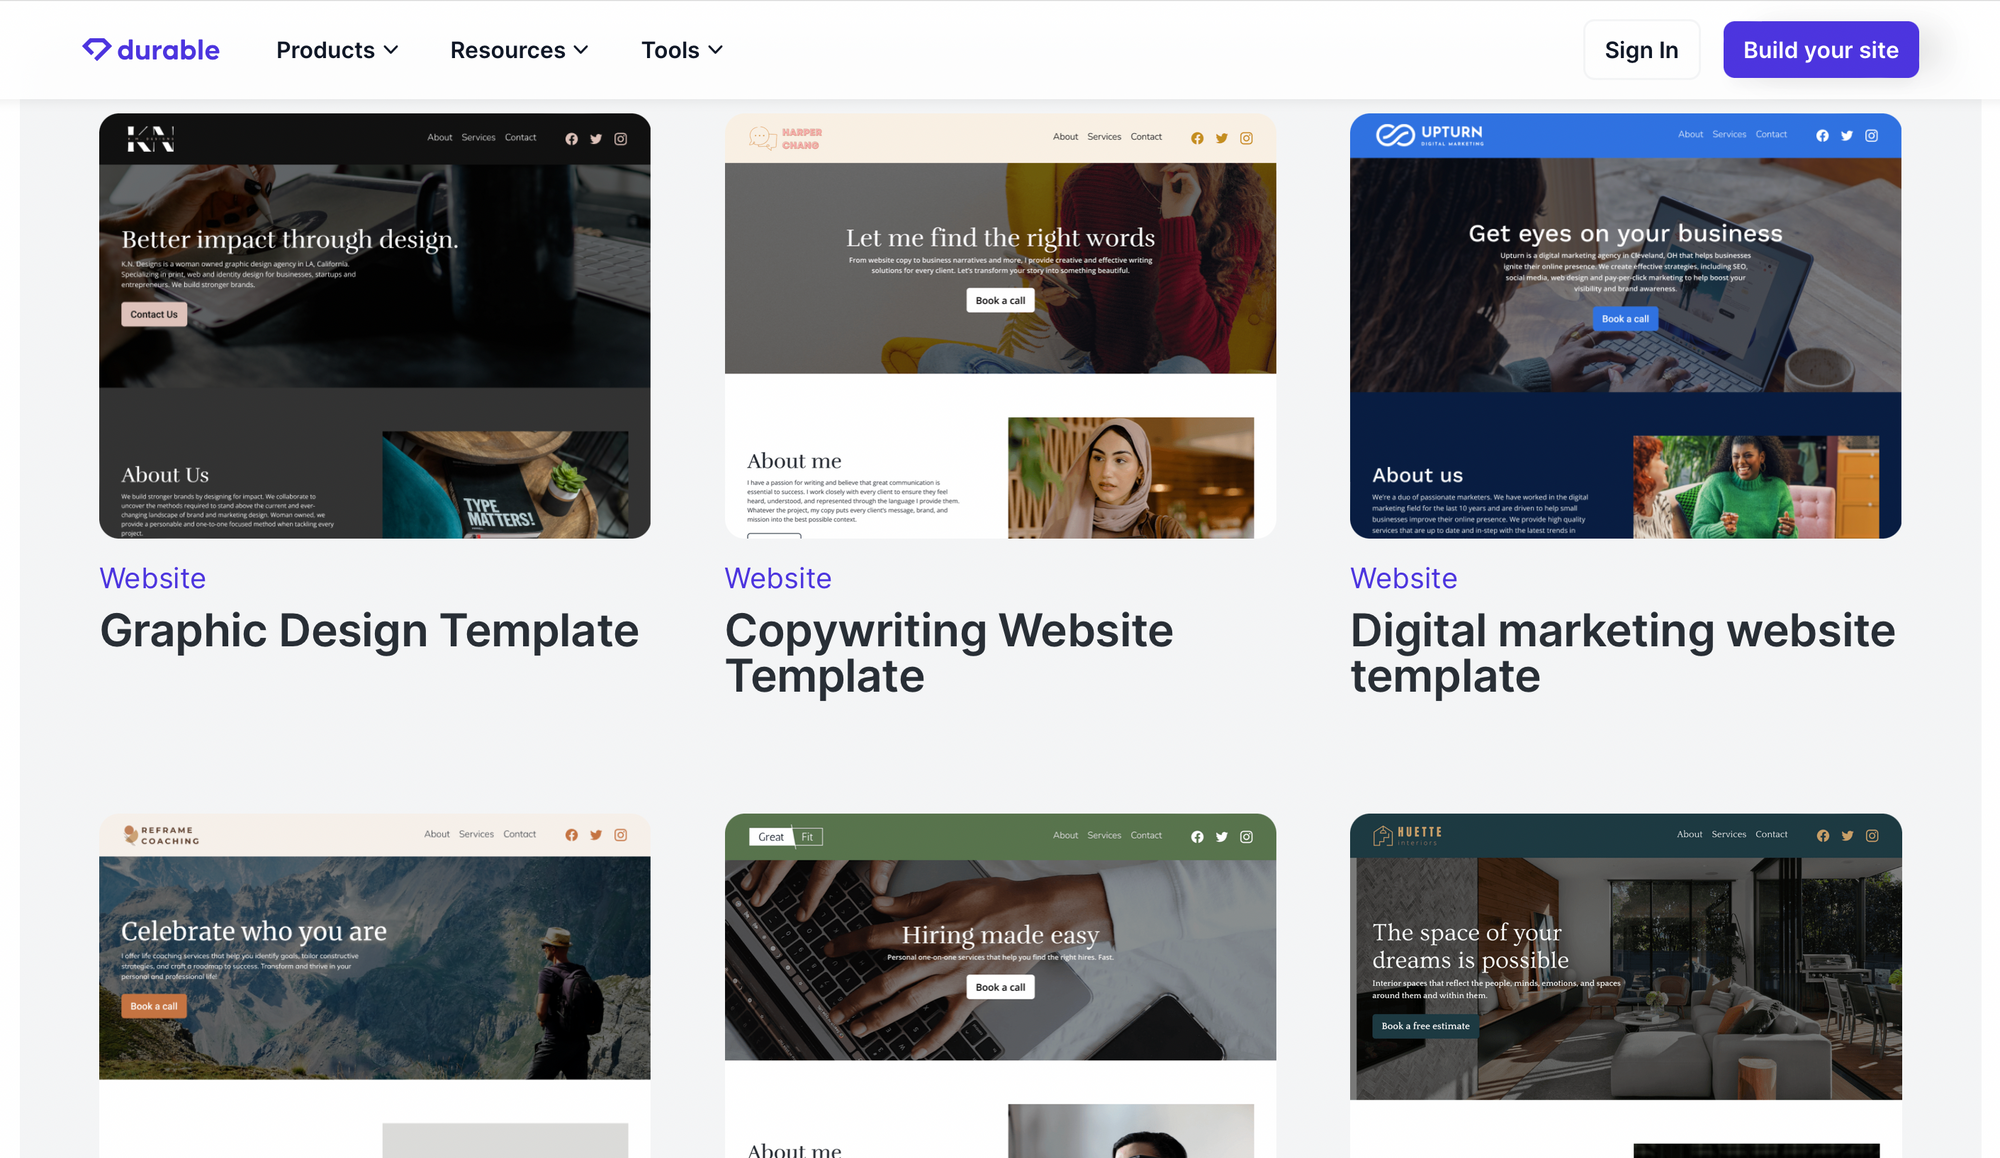This screenshot has height=1158, width=2000.
Task: Click About menu in KN template preview
Action: point(439,138)
